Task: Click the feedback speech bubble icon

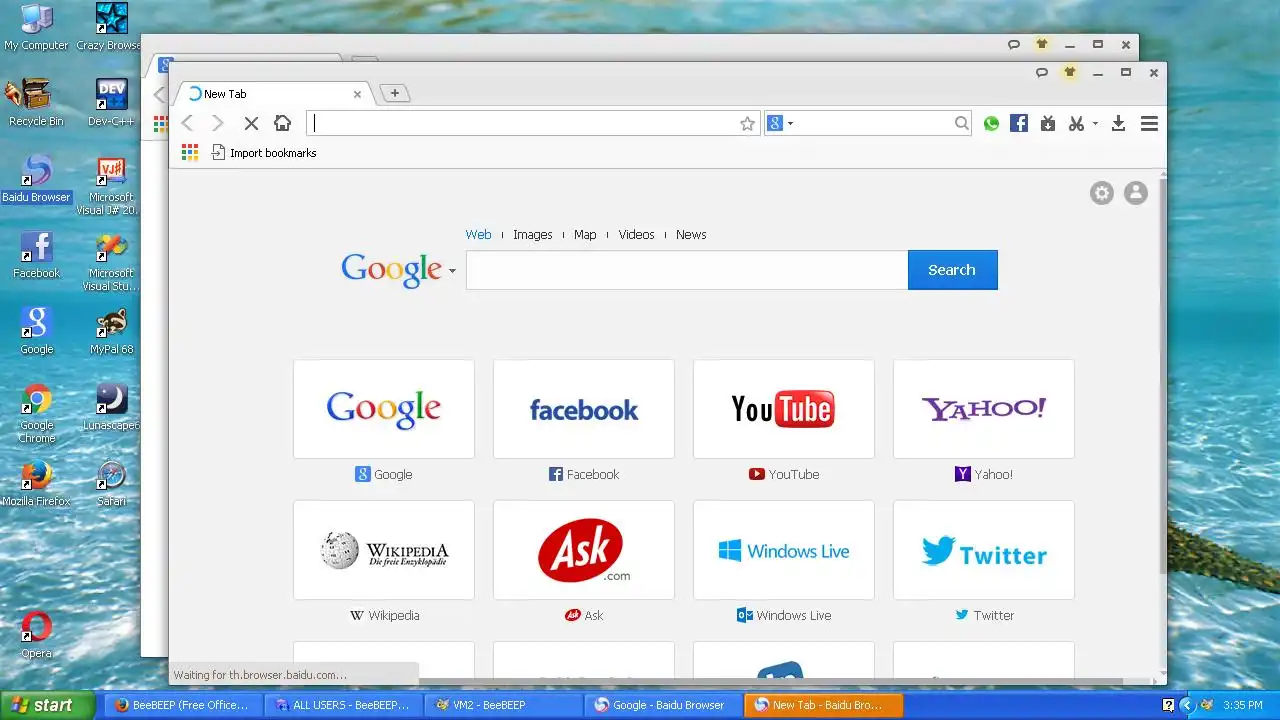Action: pyautogui.click(x=1041, y=72)
